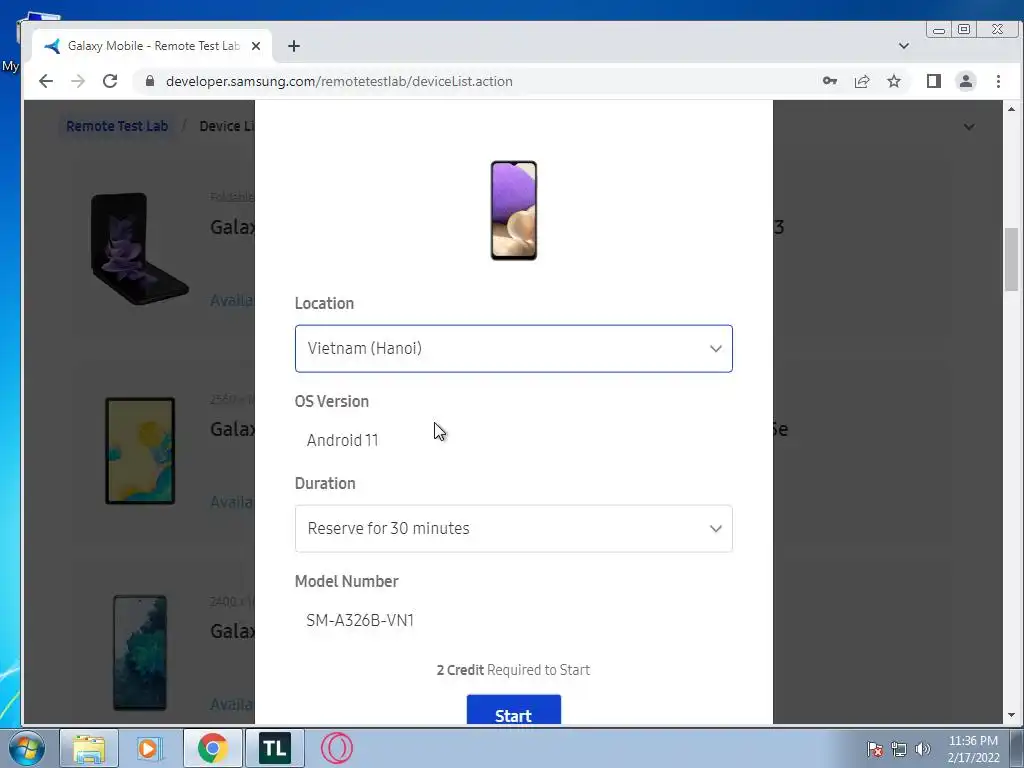The height and width of the screenshot is (768, 1024).
Task: Click the Action Center flag tray icon
Action: click(x=875, y=749)
